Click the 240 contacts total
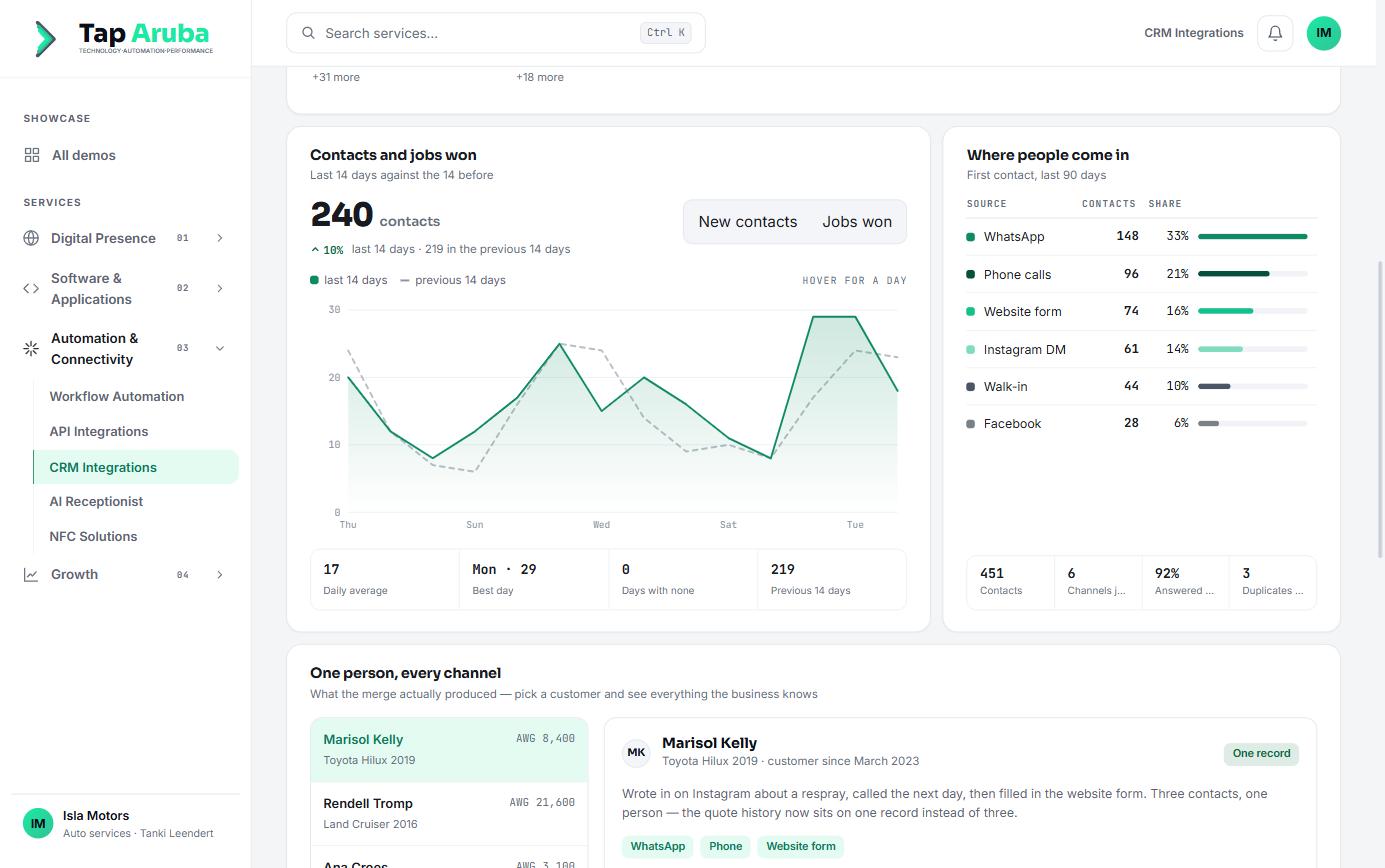1385x868 pixels. click(375, 215)
